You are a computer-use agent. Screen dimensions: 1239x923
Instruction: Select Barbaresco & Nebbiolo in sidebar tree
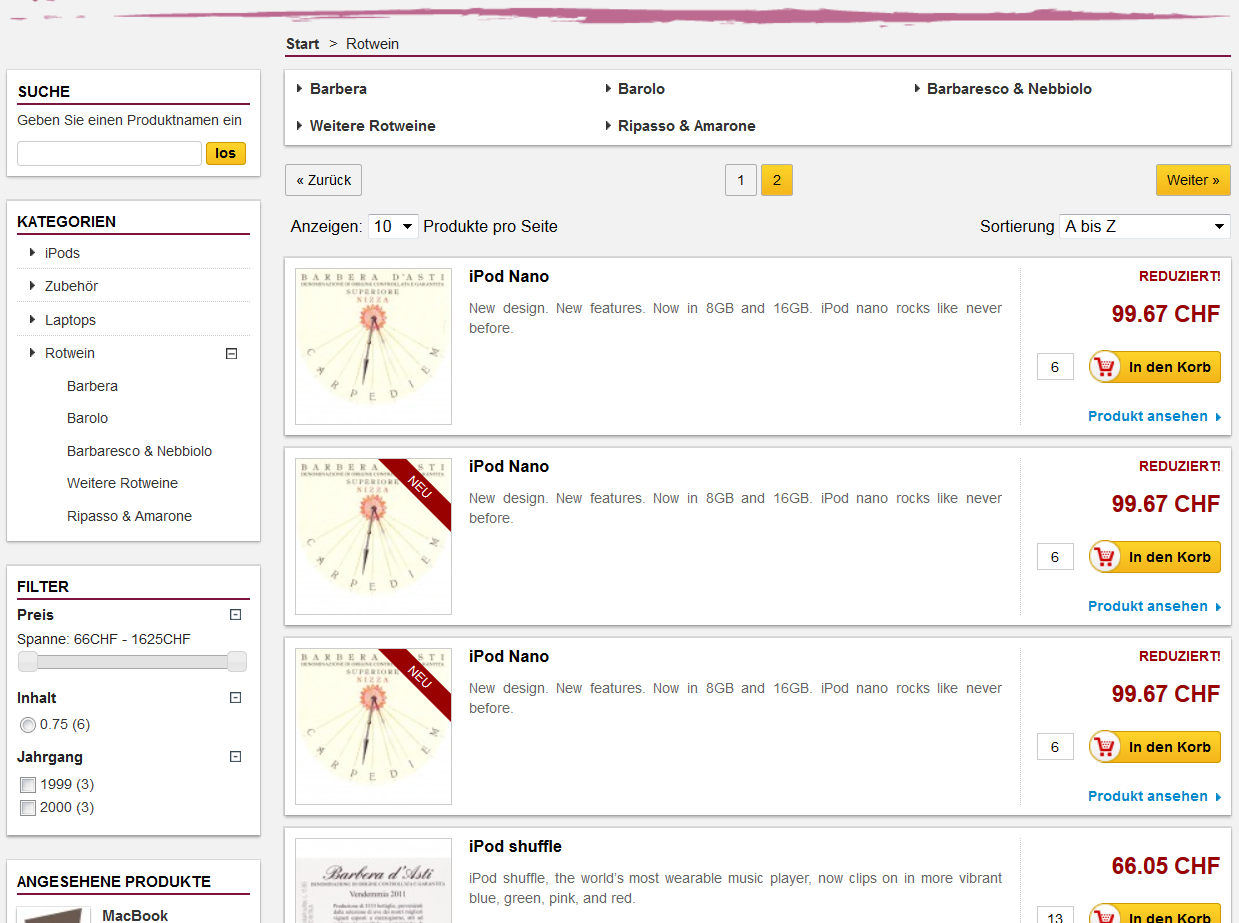[139, 451]
